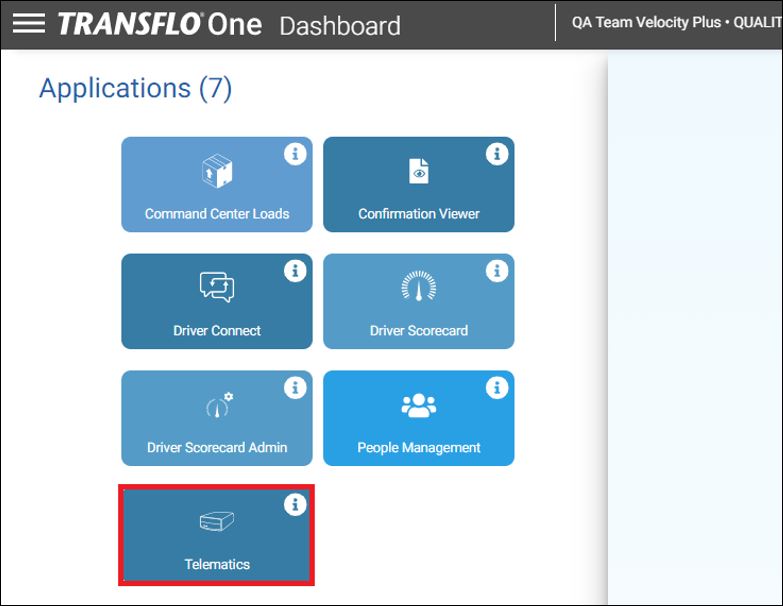Show info for Confirmation Viewer
The height and width of the screenshot is (606, 783).
point(497,154)
